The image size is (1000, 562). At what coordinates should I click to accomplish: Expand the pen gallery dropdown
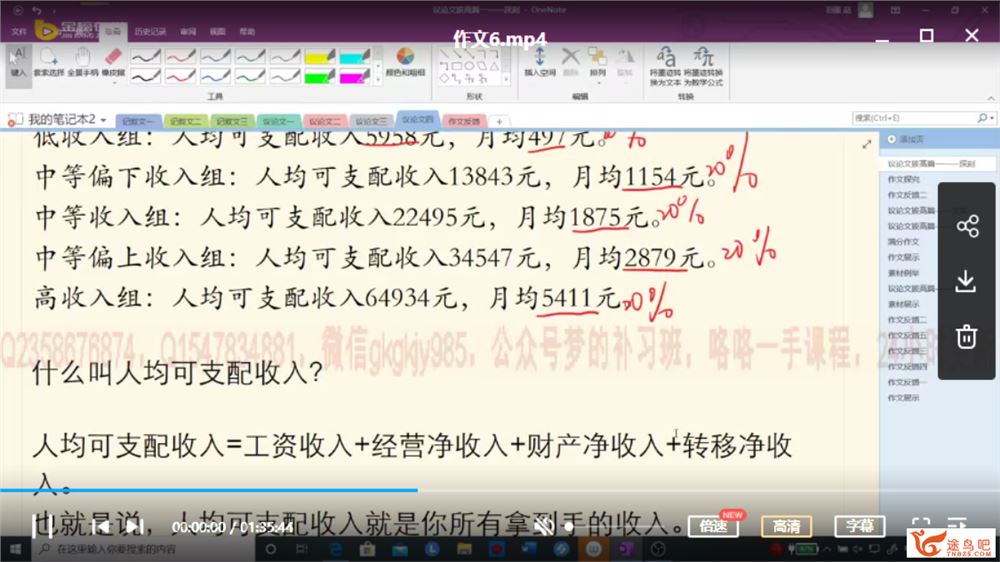tap(378, 78)
